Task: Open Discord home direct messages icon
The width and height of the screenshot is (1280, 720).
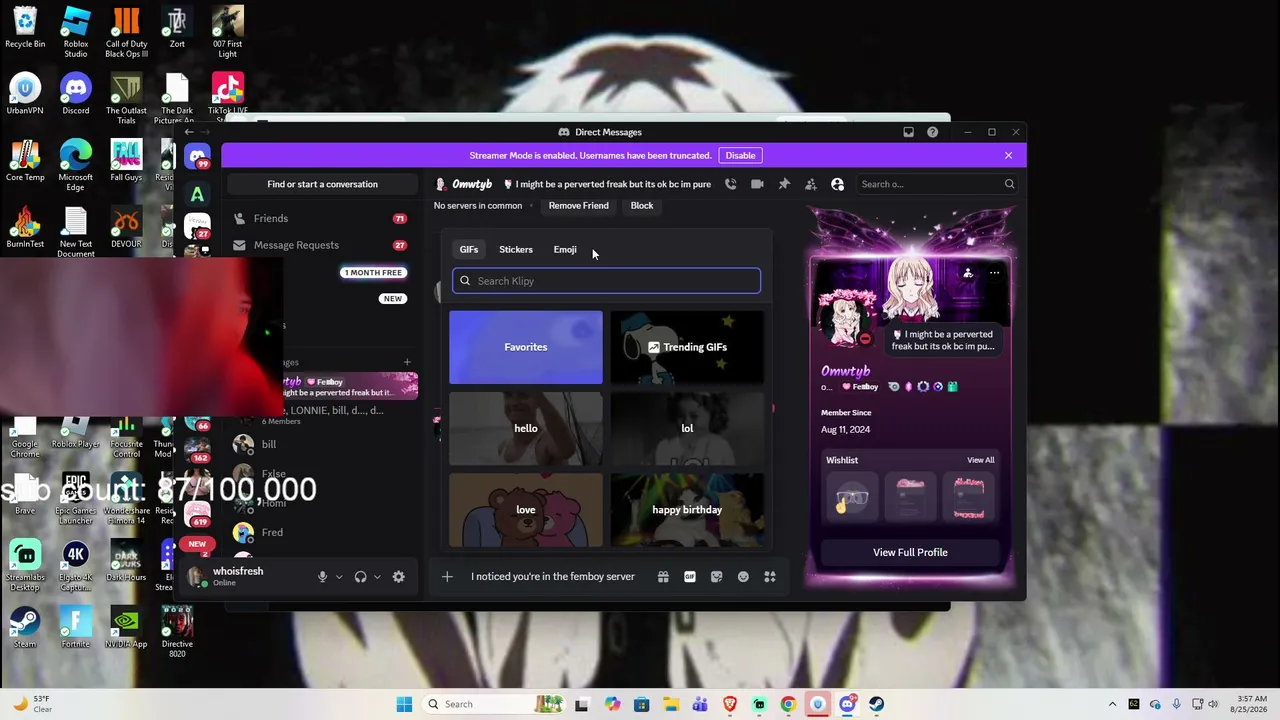Action: pos(197,157)
